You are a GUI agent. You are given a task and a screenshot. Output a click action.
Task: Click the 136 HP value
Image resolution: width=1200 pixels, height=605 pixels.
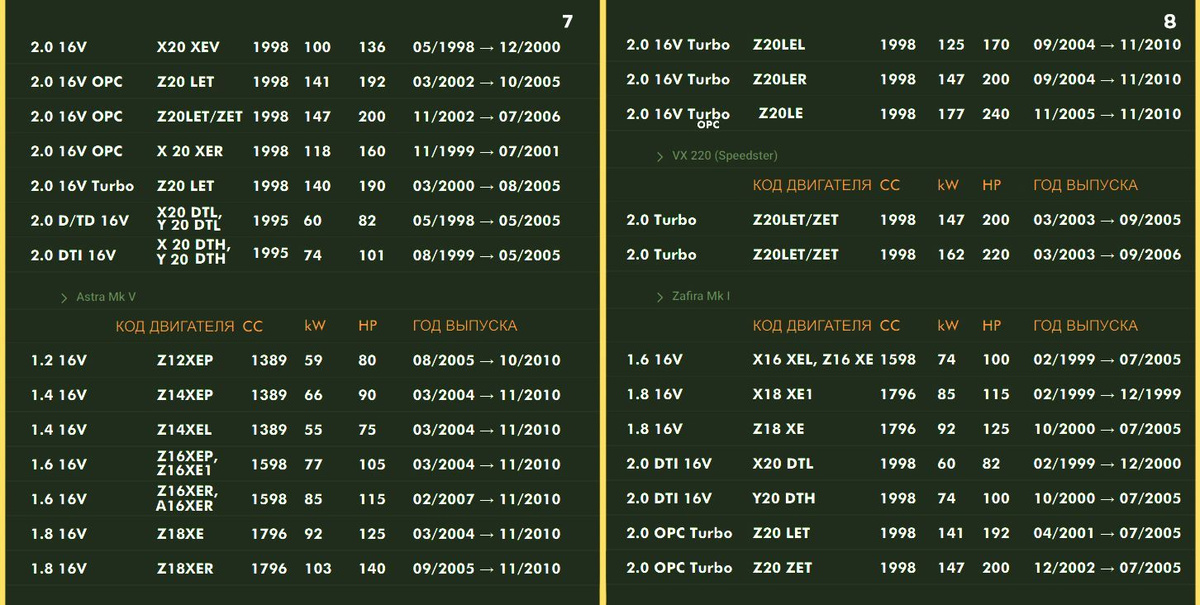click(x=372, y=47)
